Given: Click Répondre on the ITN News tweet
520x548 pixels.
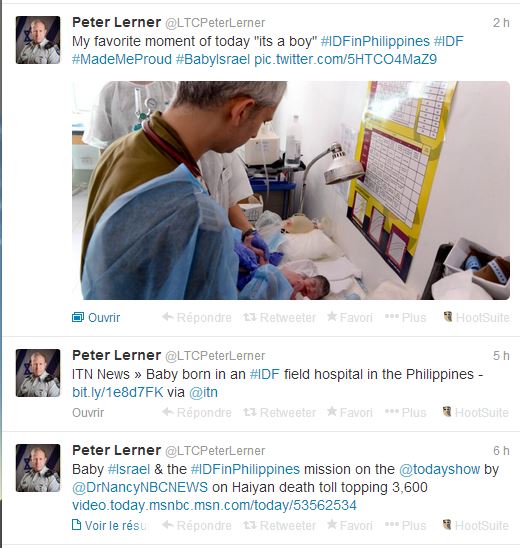Looking at the screenshot, I should 197,412.
